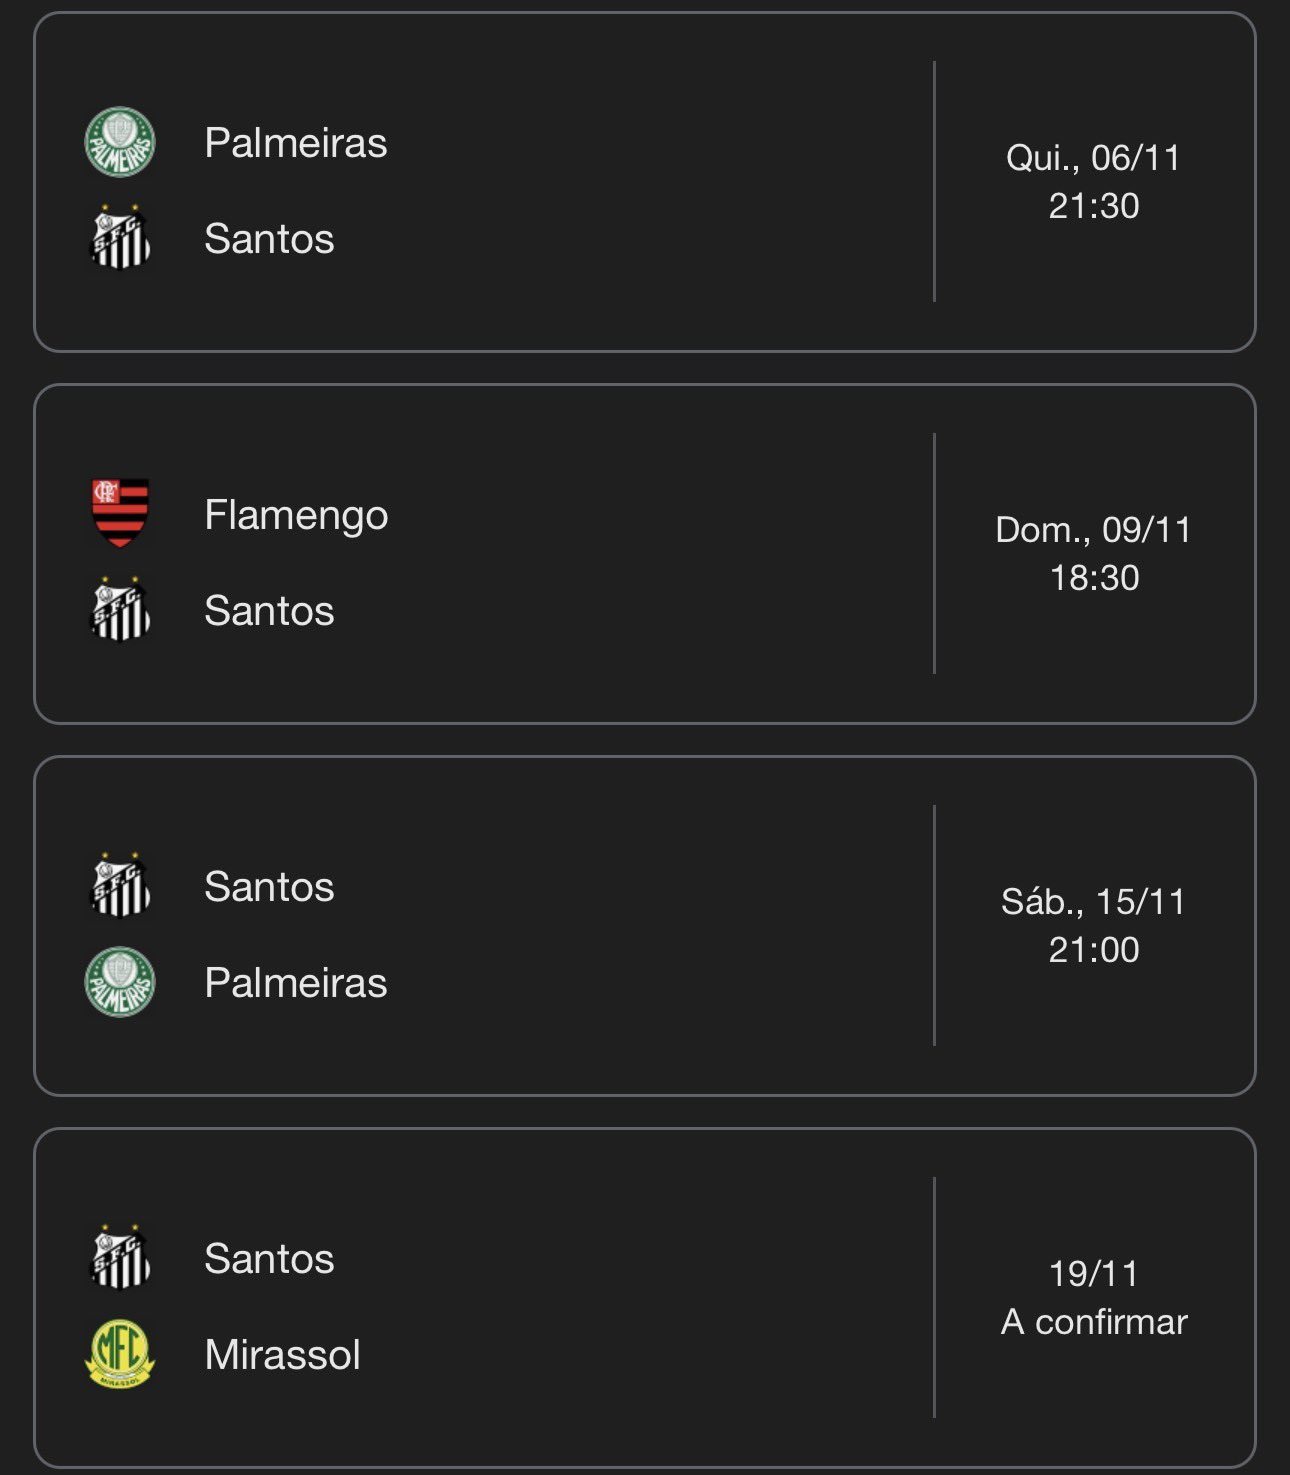Open match date Qui., 06/11 21:30
The image size is (1290, 1475).
(1093, 181)
